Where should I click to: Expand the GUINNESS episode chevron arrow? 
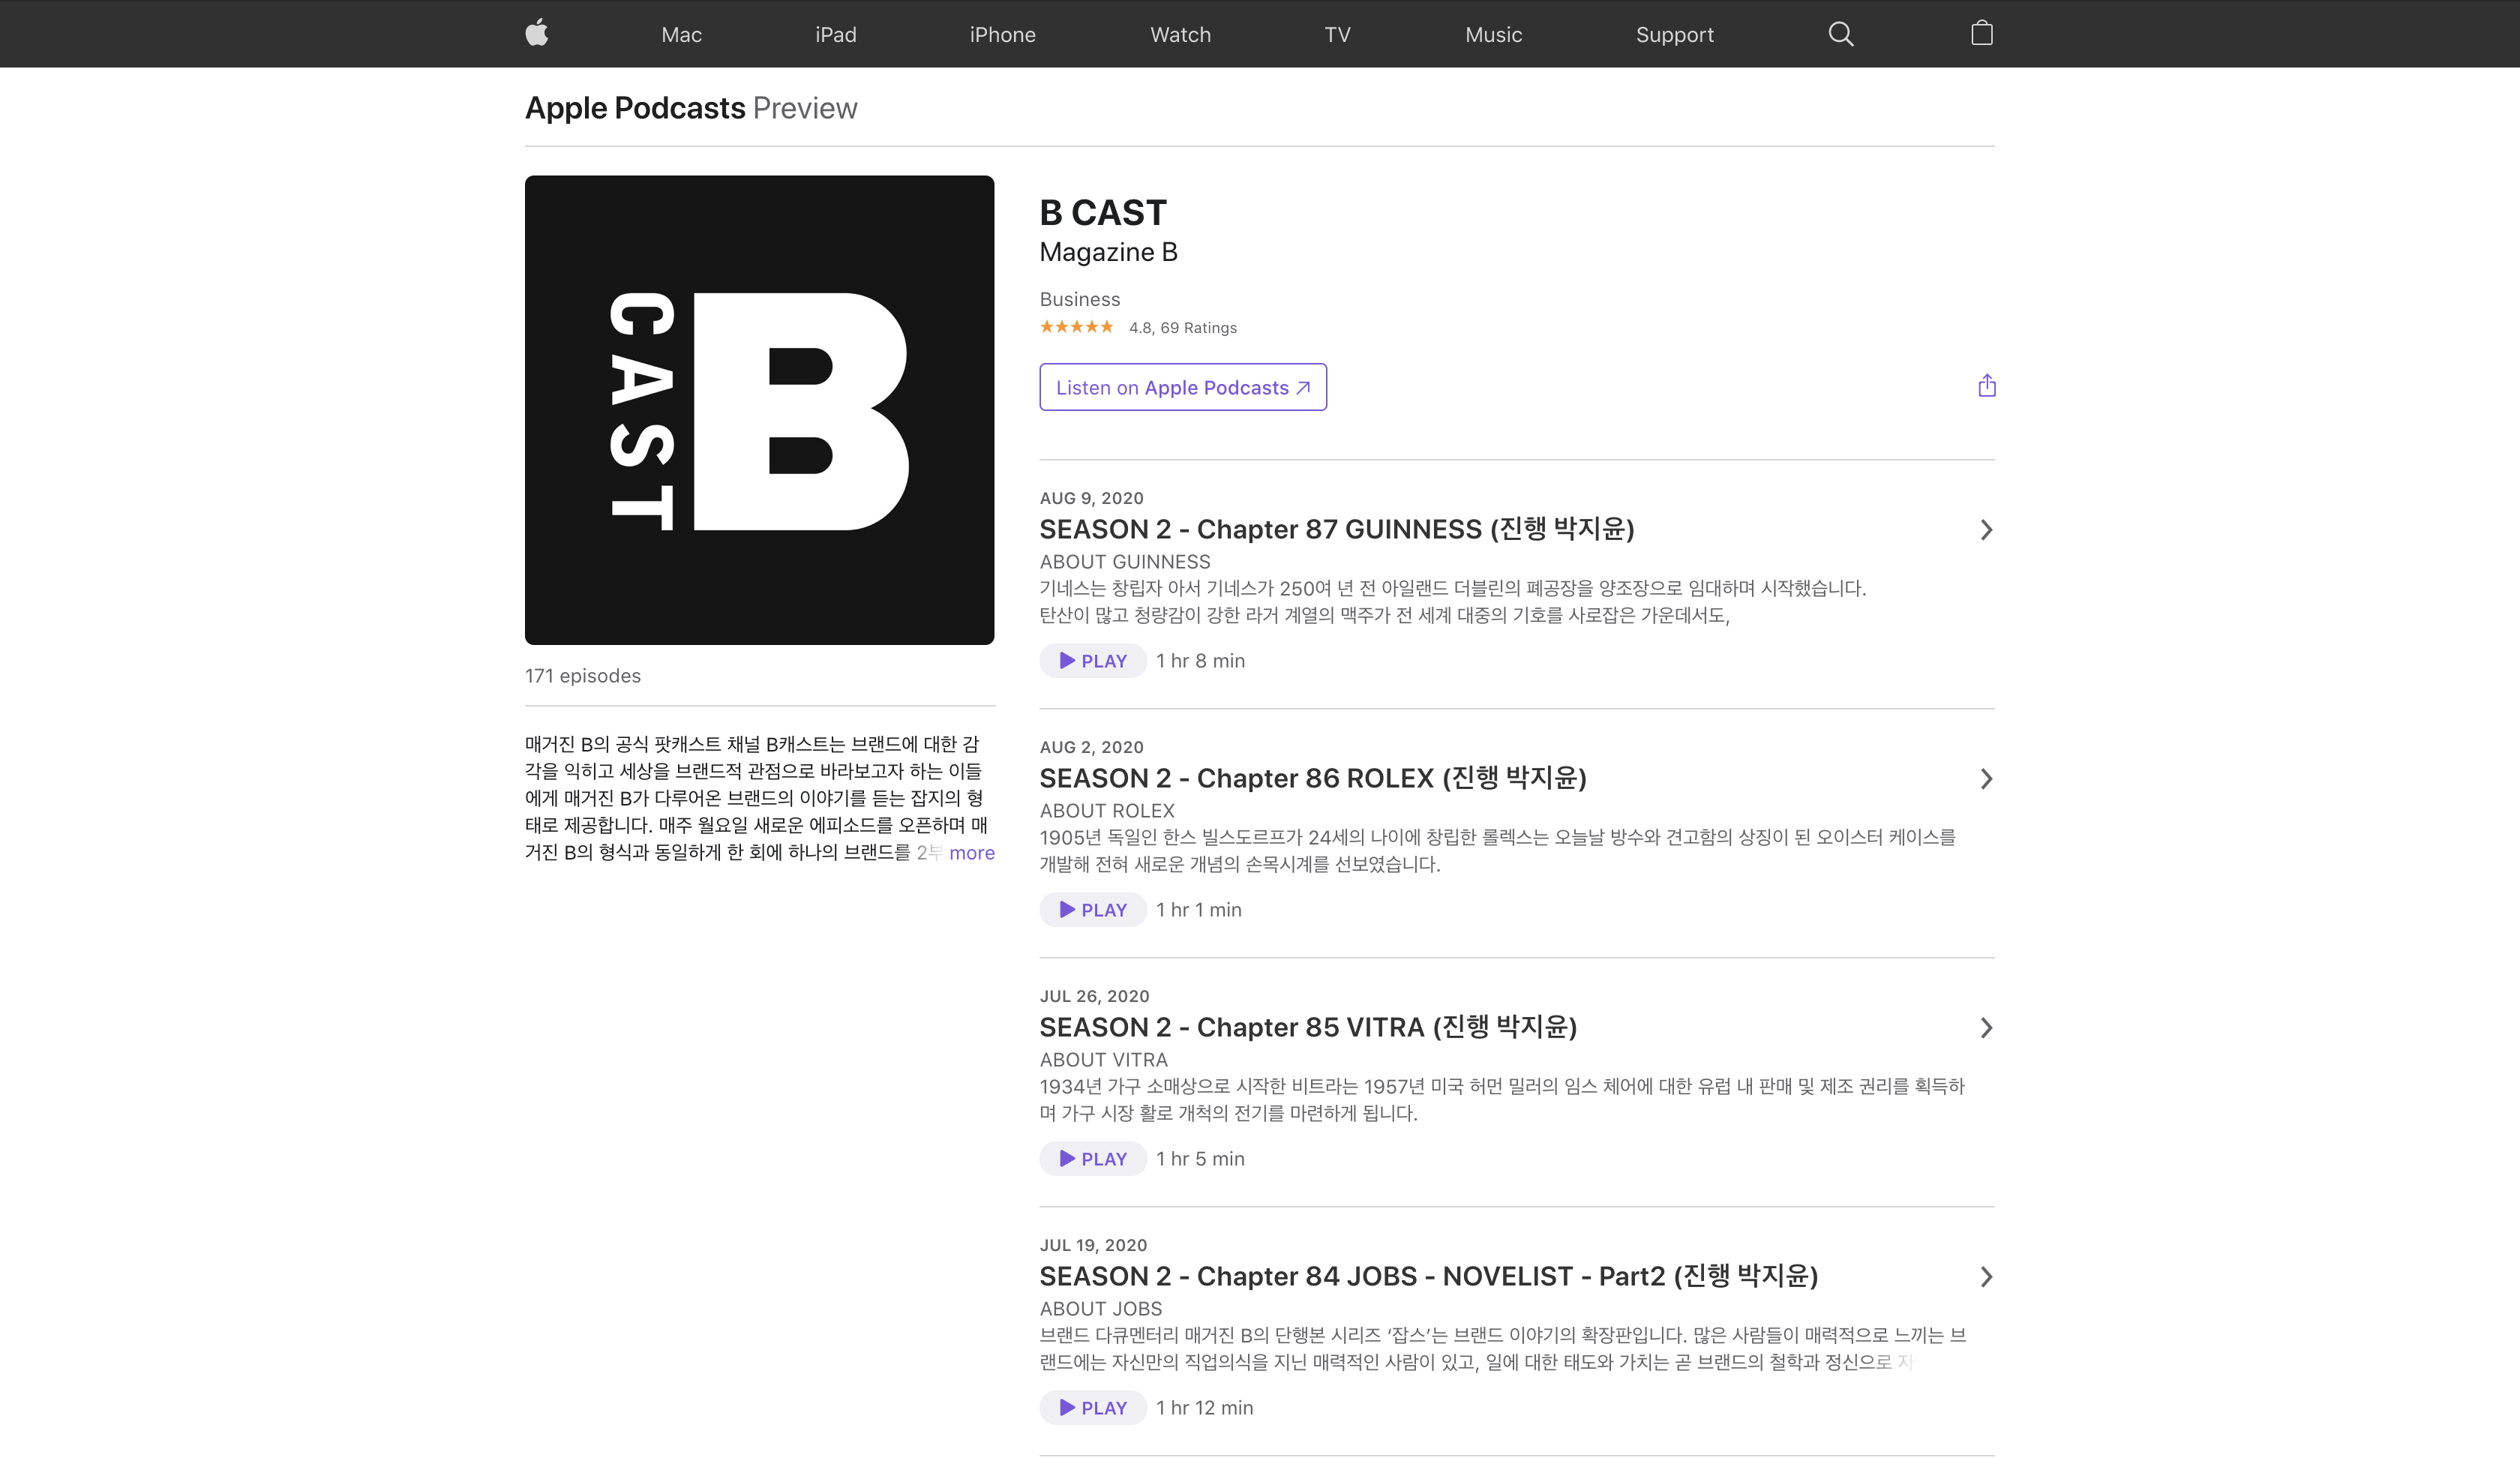pos(1986,530)
